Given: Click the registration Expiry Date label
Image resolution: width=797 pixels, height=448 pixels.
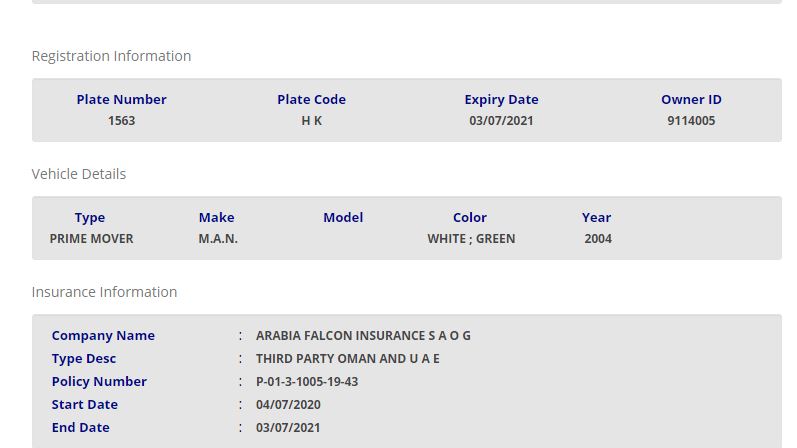Looking at the screenshot, I should (501, 99).
